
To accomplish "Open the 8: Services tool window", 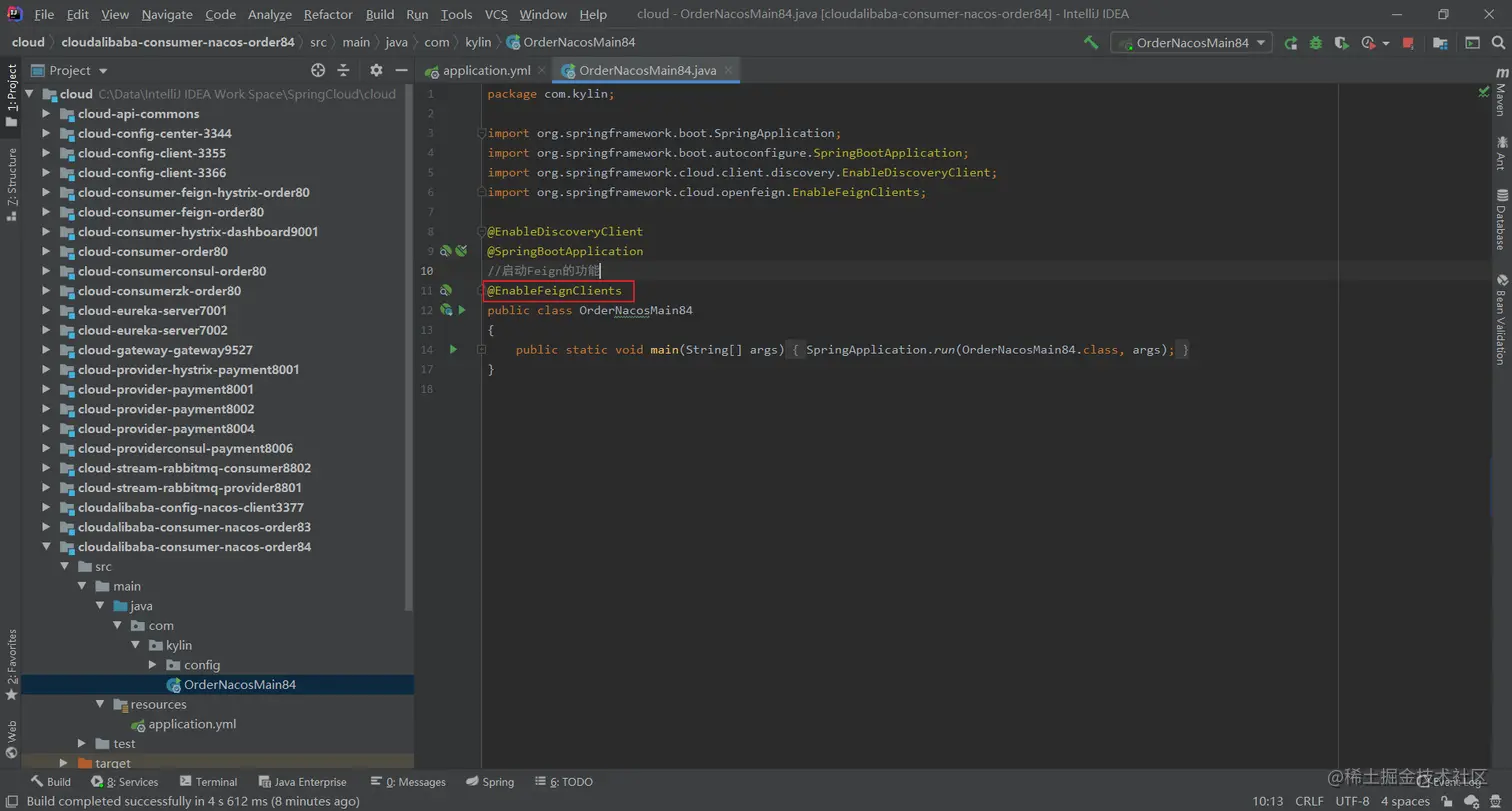I will coord(124,782).
